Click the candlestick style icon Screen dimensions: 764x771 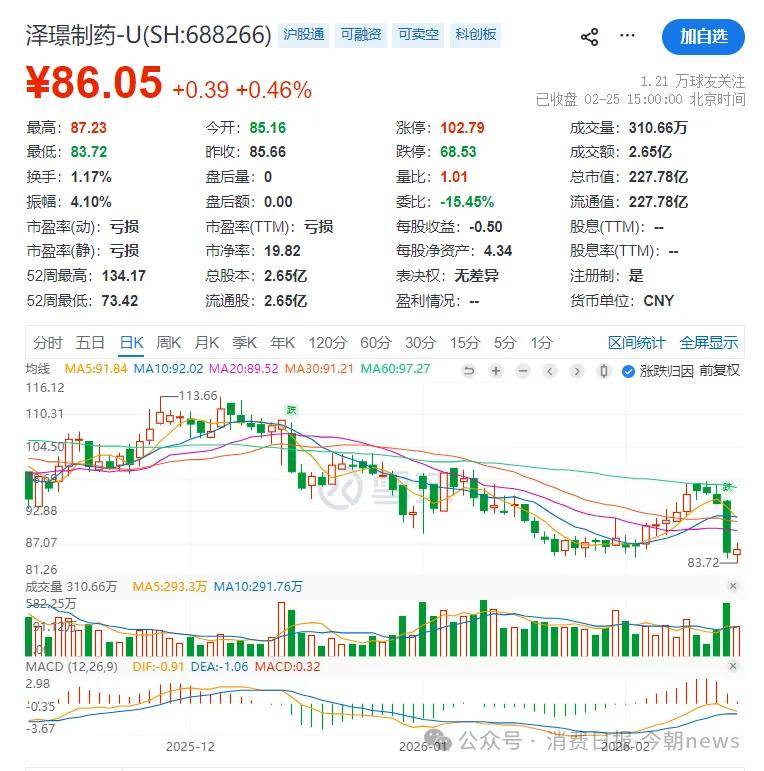[x=603, y=371]
